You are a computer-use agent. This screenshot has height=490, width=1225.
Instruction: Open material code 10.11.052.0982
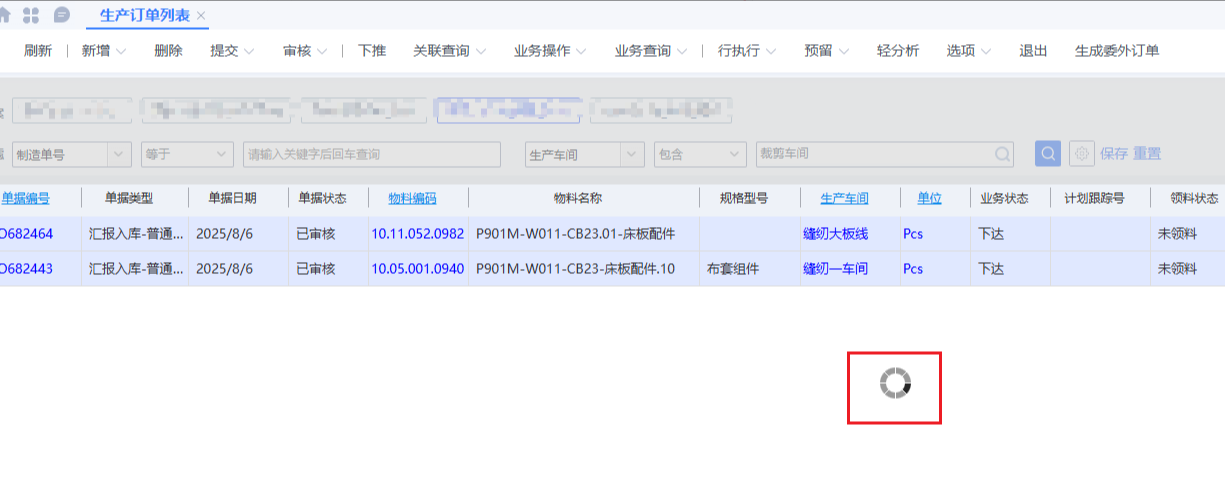(418, 234)
